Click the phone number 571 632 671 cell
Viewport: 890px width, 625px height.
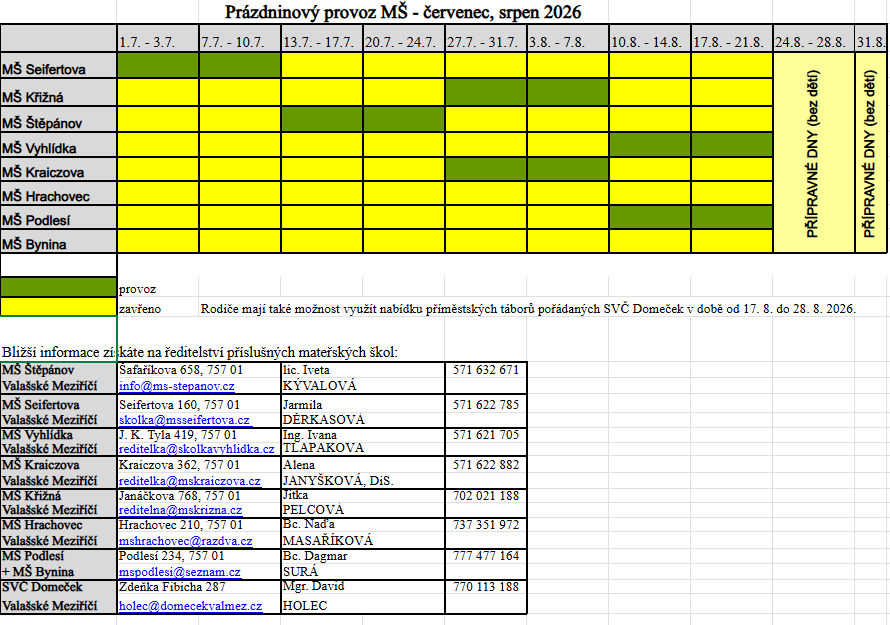(x=485, y=370)
